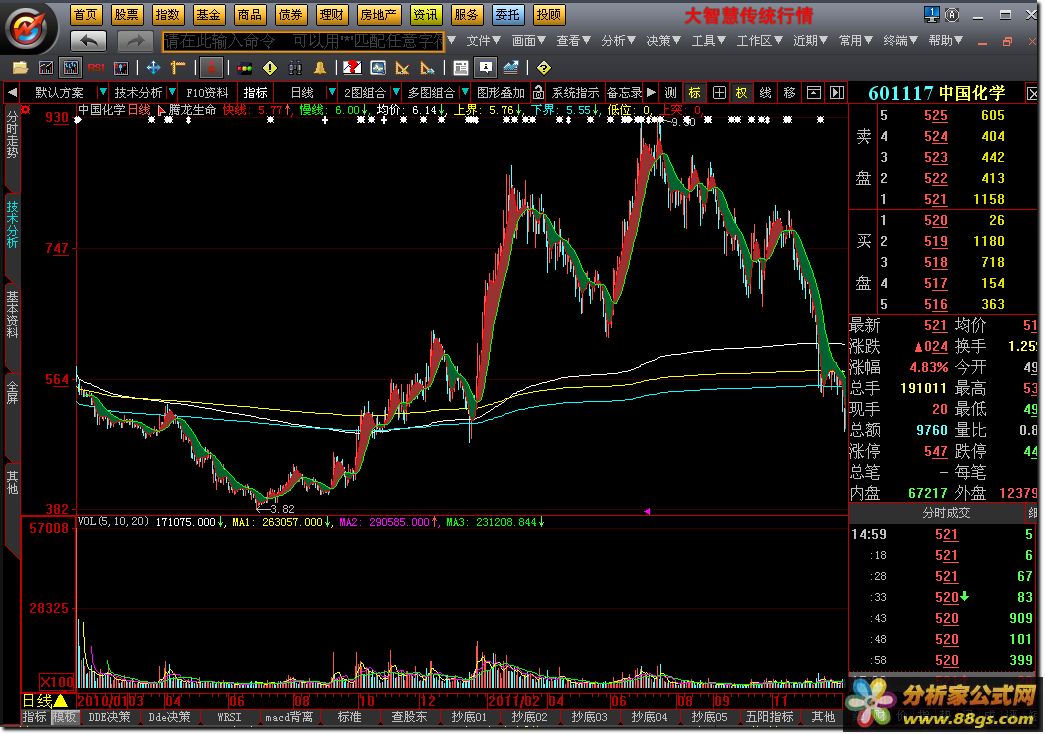Select the ruler measuring tool icon
This screenshot has height=734, width=1045.
tap(178, 67)
